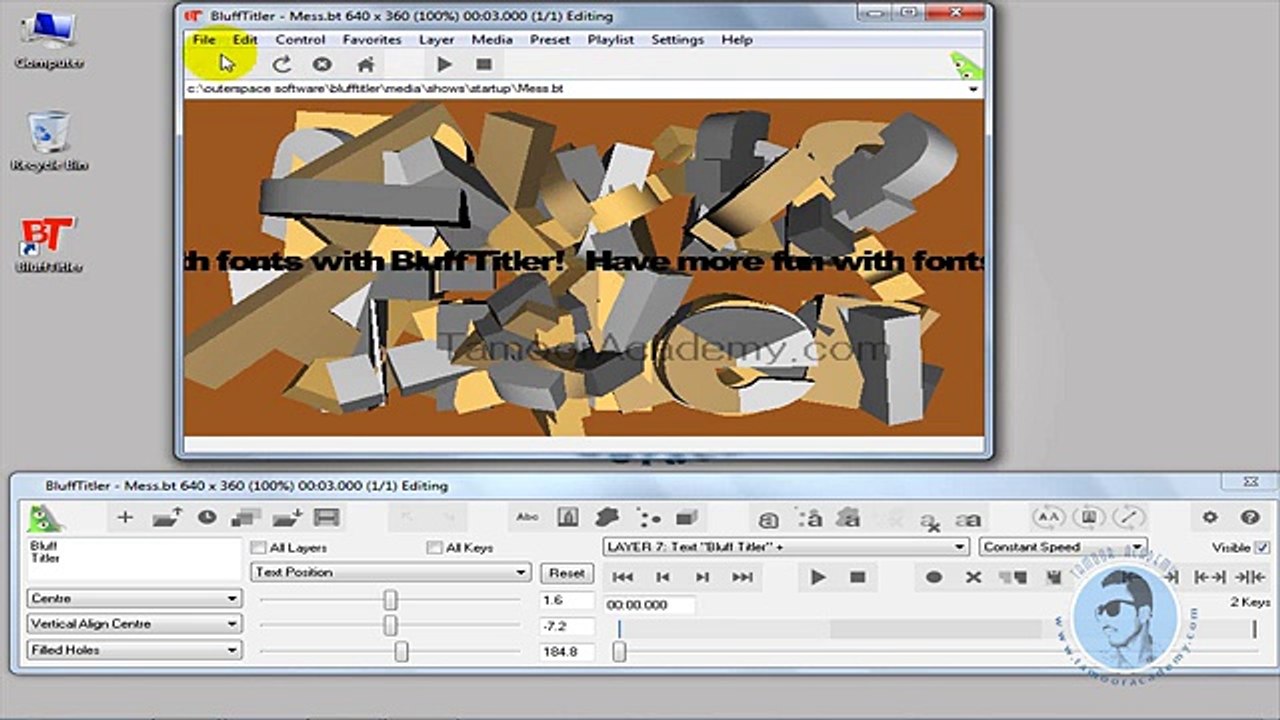Click the outward arrows key spacing icon
Screen dimensions: 1280x720
coord(1210,577)
